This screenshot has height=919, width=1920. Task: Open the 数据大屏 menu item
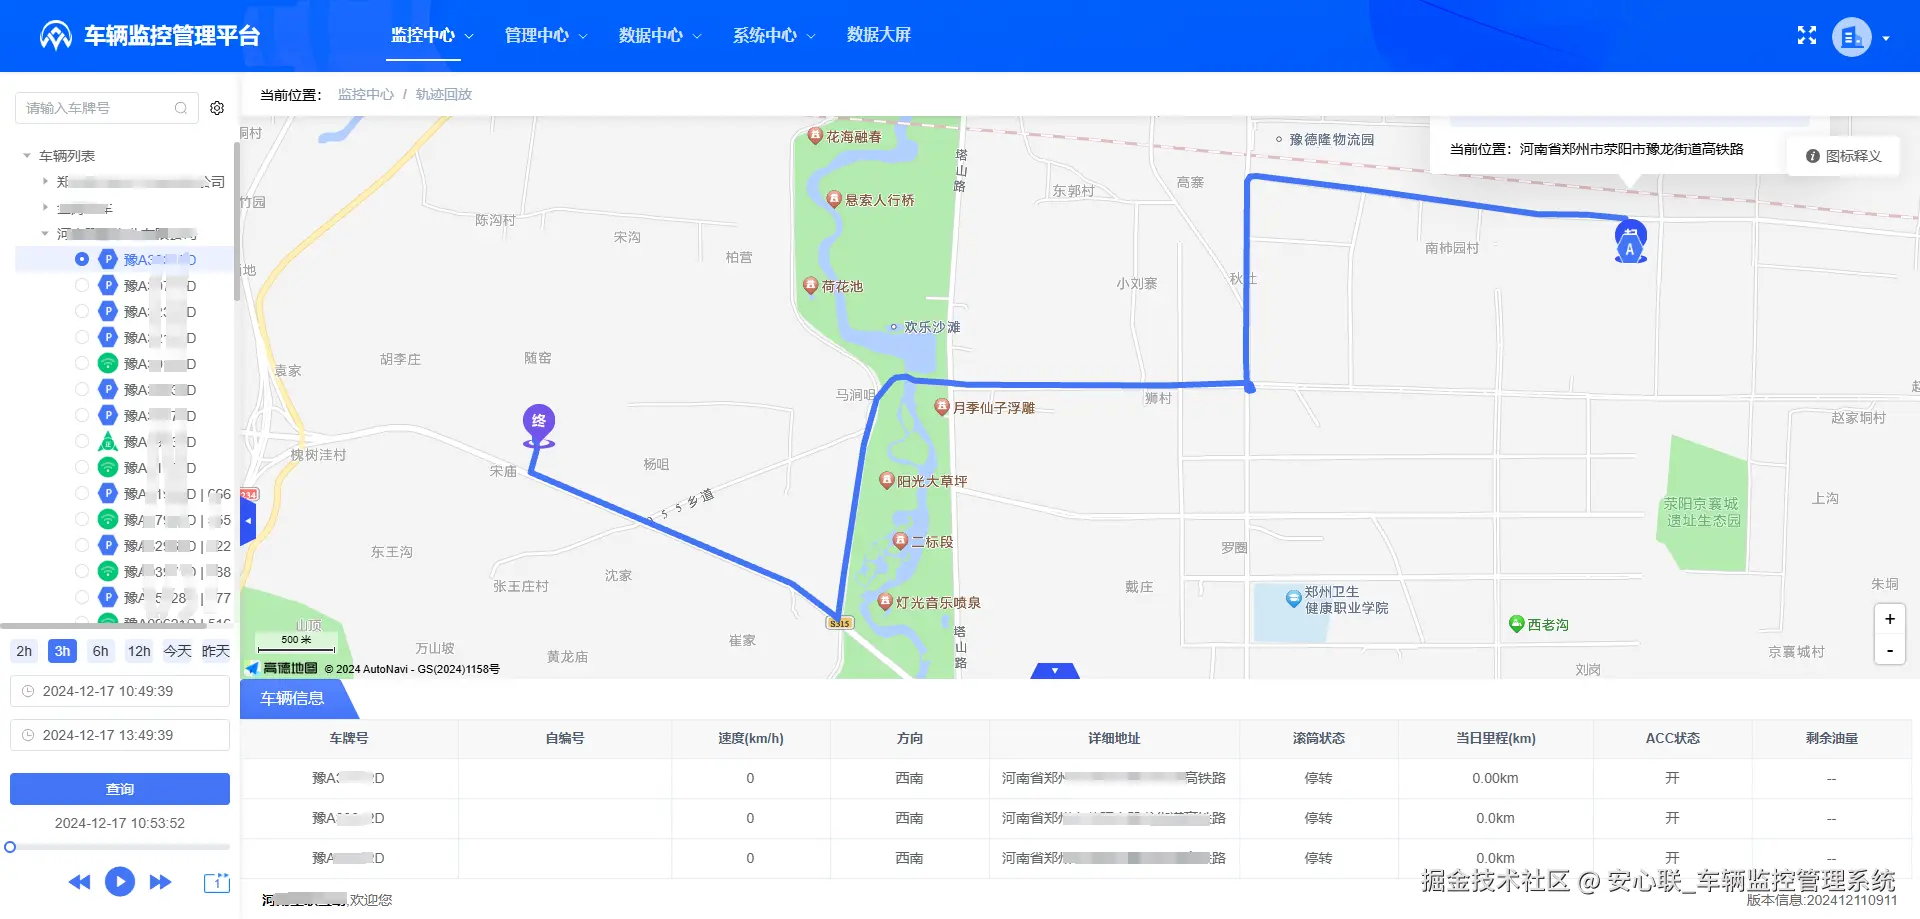(879, 35)
